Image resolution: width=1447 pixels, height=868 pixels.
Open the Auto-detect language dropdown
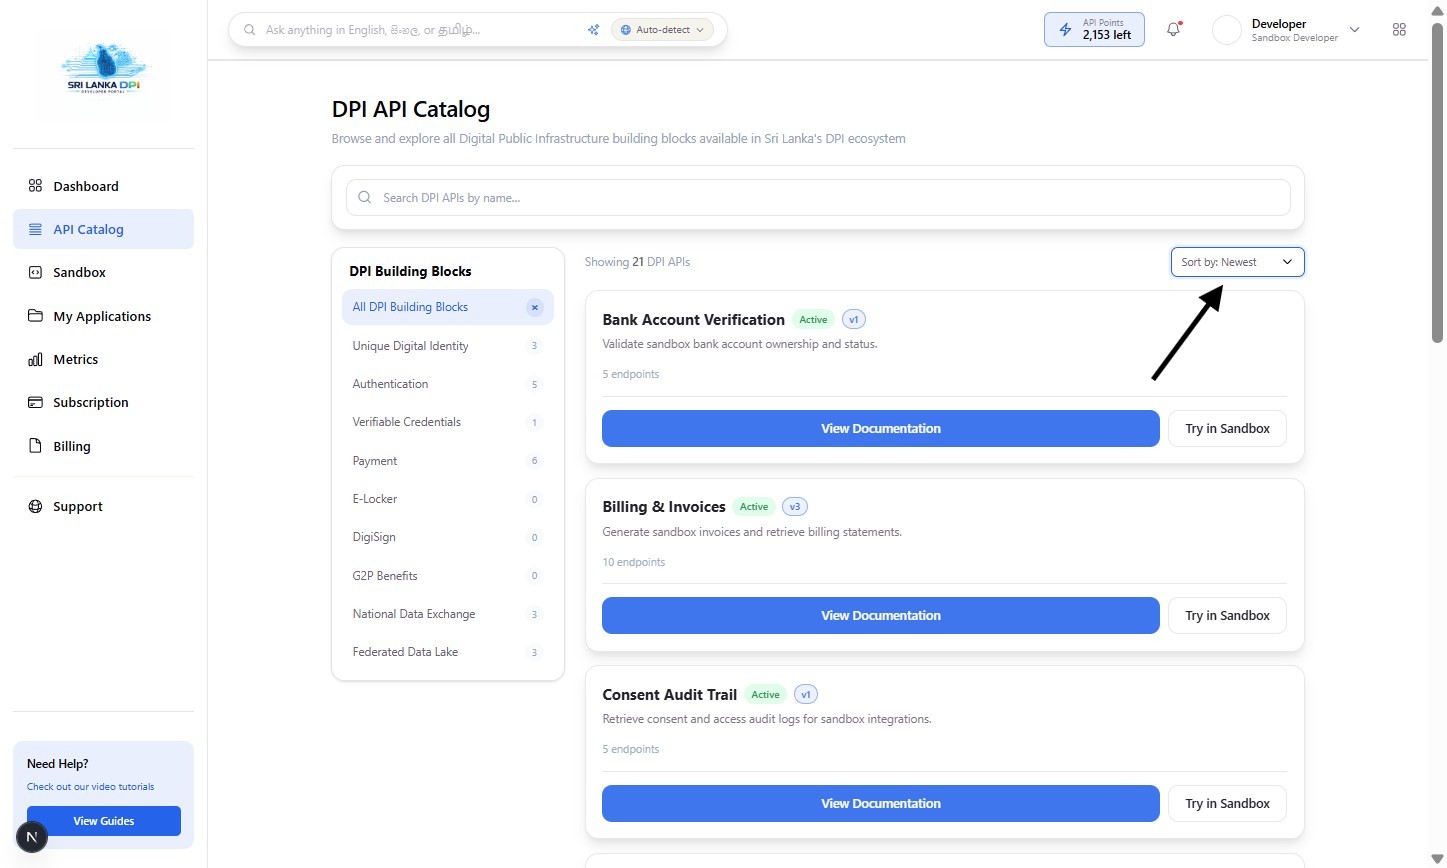[662, 30]
